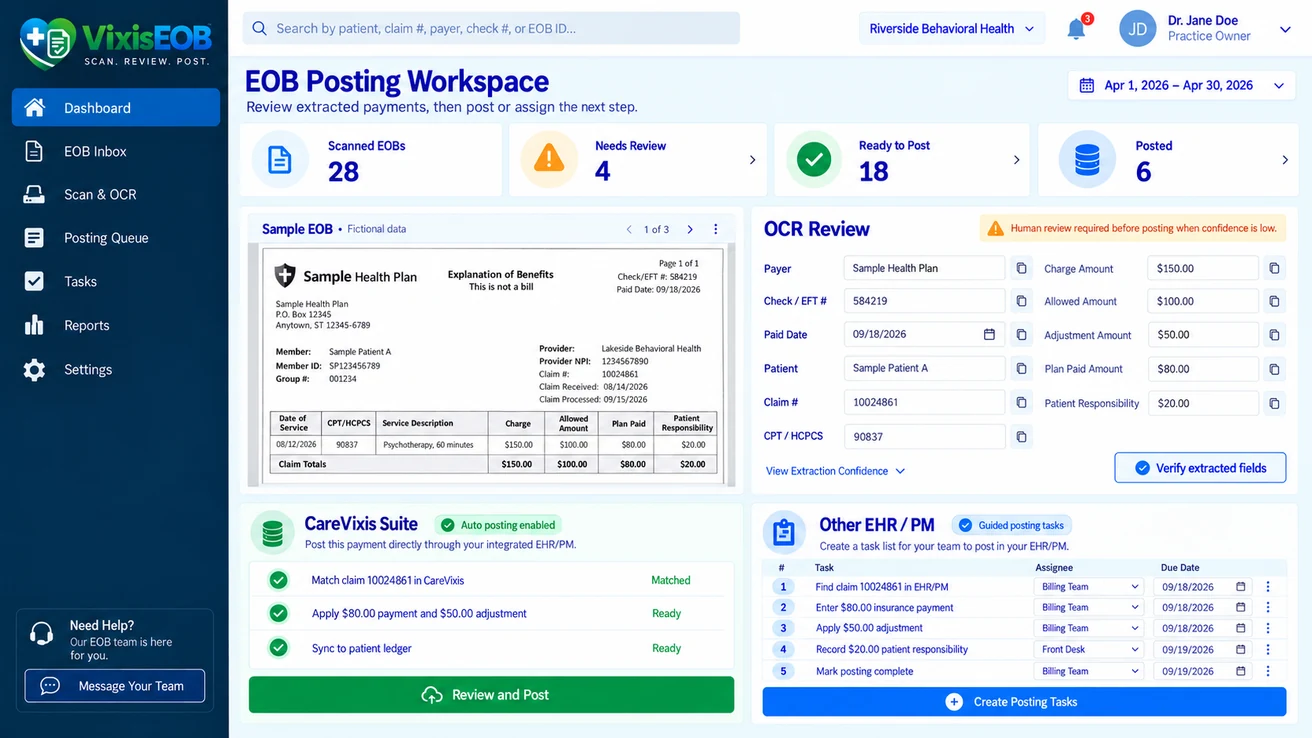The height and width of the screenshot is (738, 1312).
Task: Open the Paid Date calendar picker
Action: [x=989, y=335]
